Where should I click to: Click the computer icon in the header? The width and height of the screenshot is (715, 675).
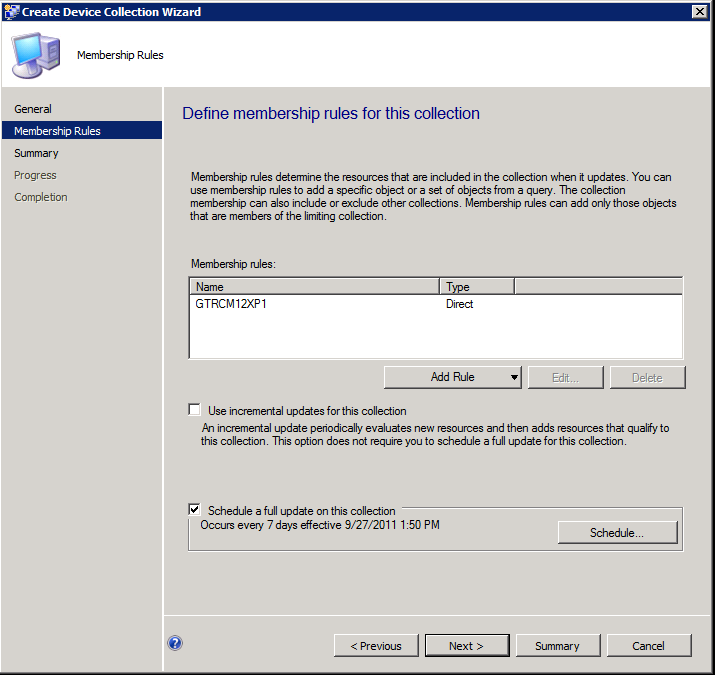click(x=36, y=55)
